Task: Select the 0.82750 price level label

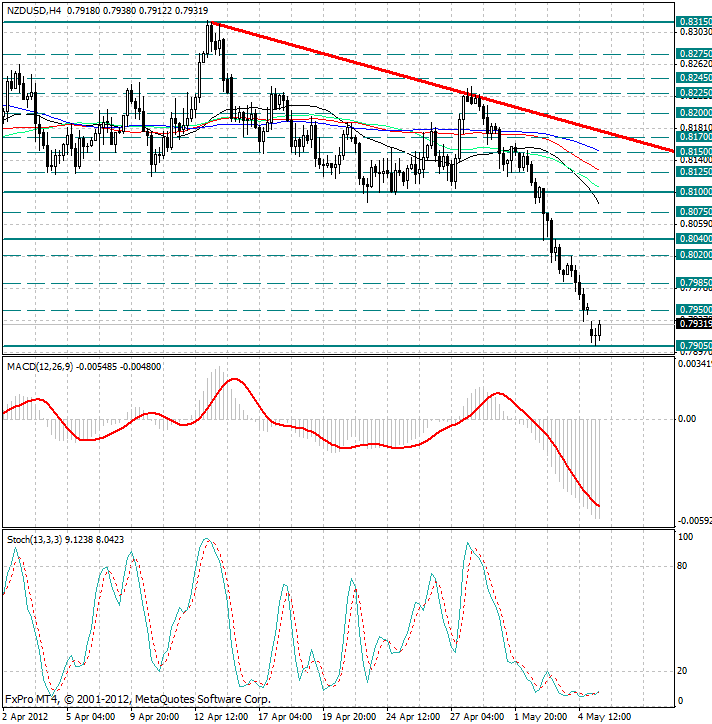Action: pyautogui.click(x=694, y=54)
